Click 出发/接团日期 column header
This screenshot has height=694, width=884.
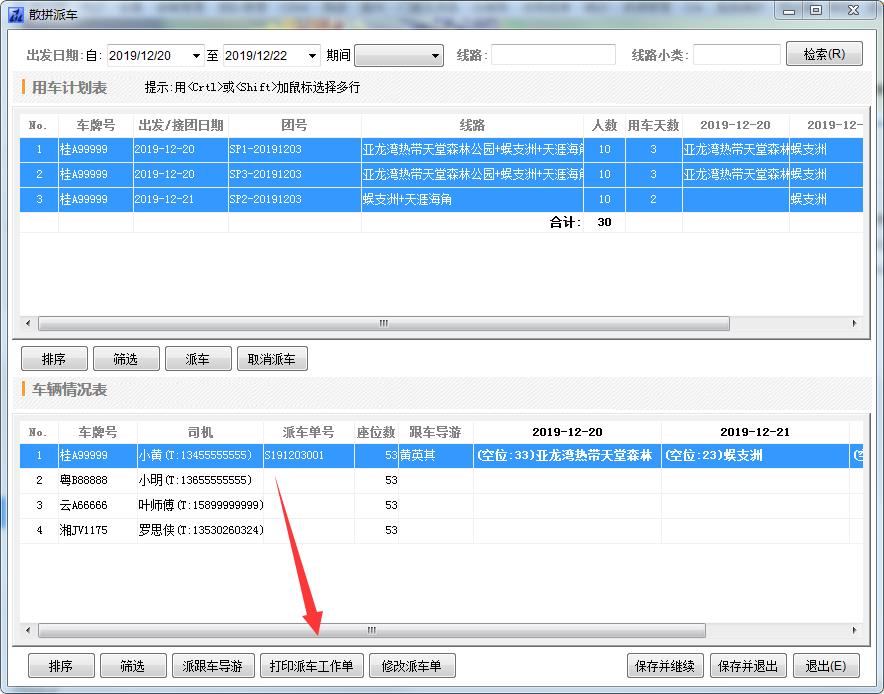click(181, 125)
